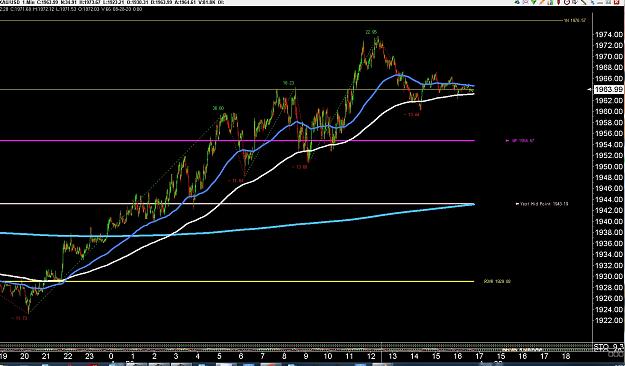Image resolution: width=625 pixels, height=366 pixels.
Task: Click hour 5 on the time axis
Action: [219, 356]
